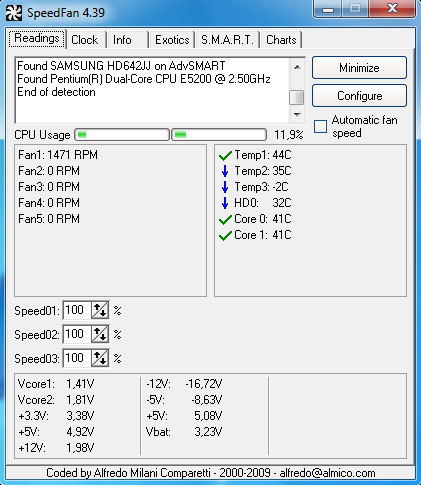Click the green checkmark next to Temp1

[x=225, y=155]
